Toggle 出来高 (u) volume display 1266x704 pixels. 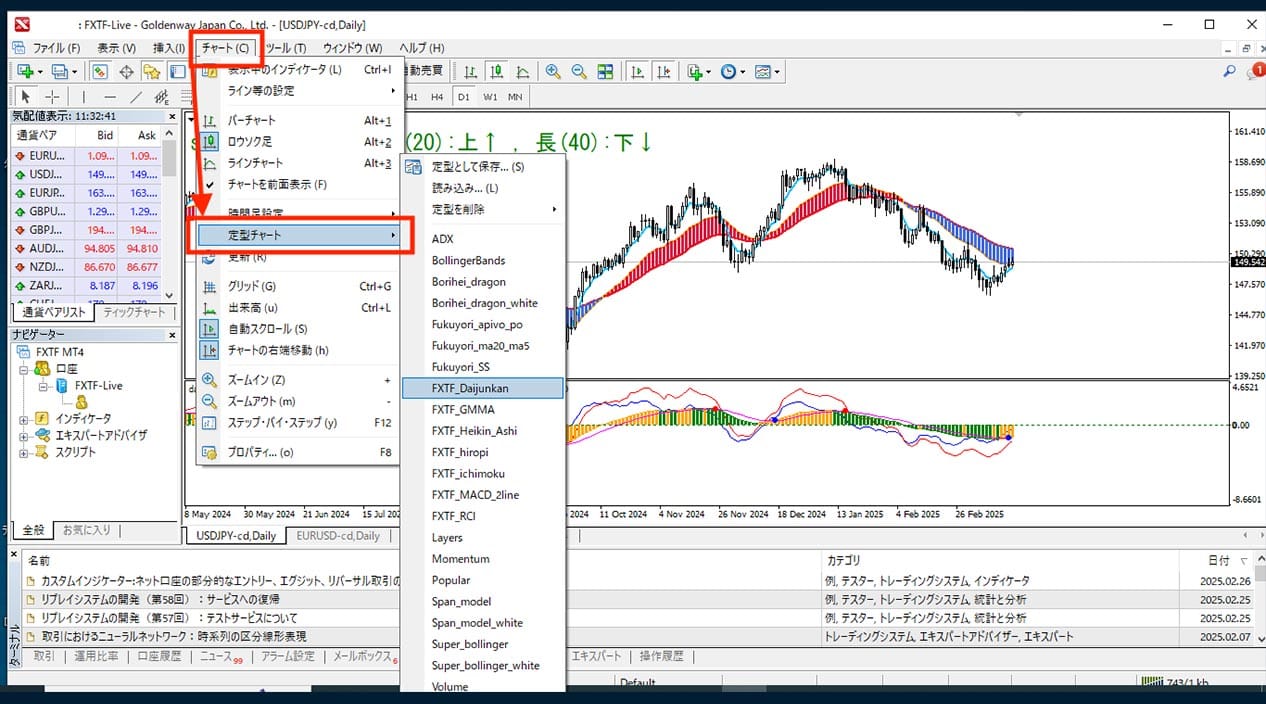click(298, 308)
